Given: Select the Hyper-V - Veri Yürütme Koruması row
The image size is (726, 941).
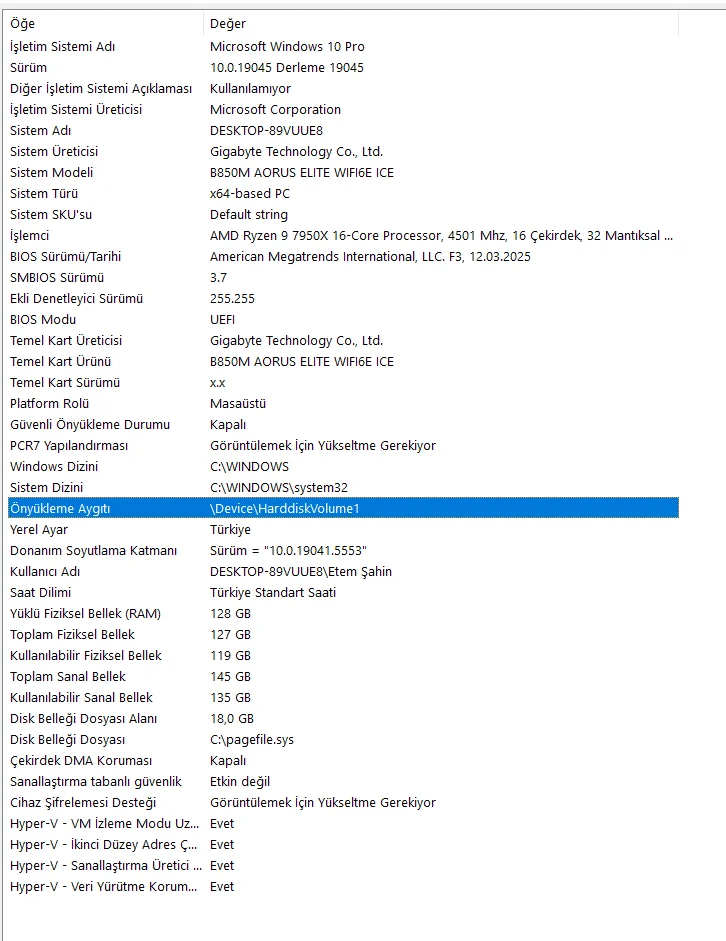Looking at the screenshot, I should [343, 886].
